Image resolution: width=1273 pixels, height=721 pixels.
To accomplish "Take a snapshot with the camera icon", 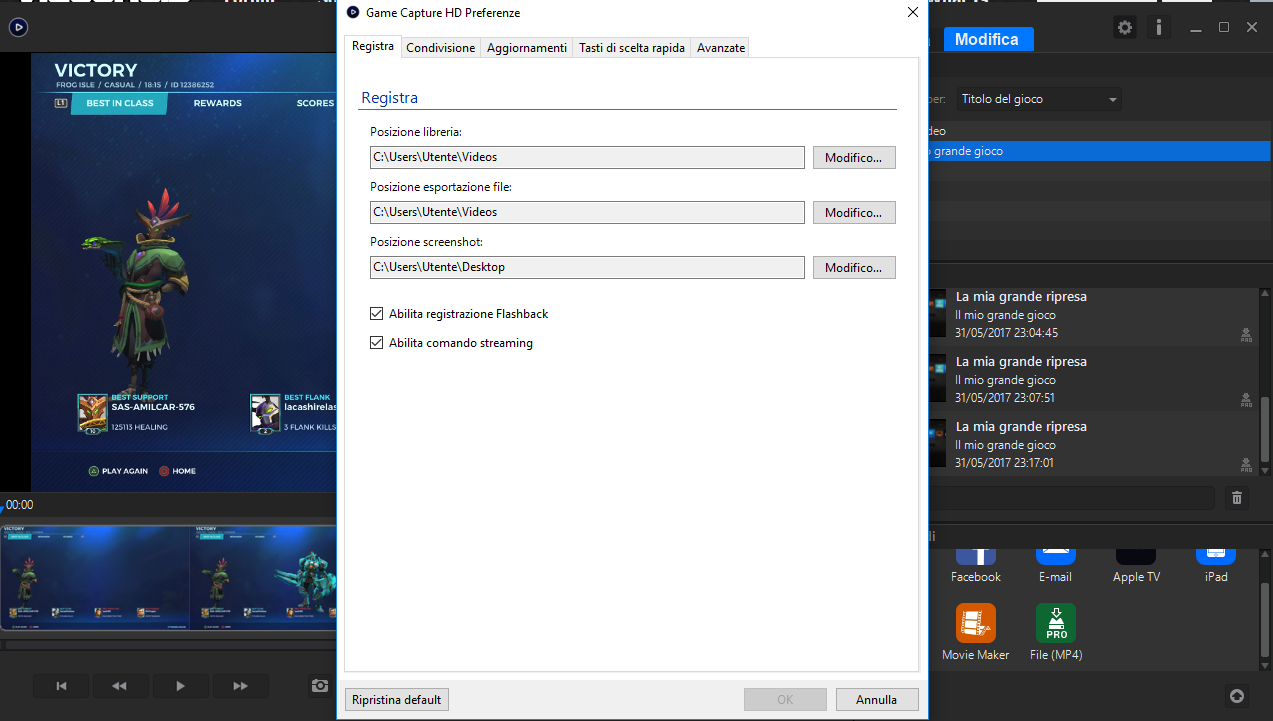I will (x=320, y=686).
